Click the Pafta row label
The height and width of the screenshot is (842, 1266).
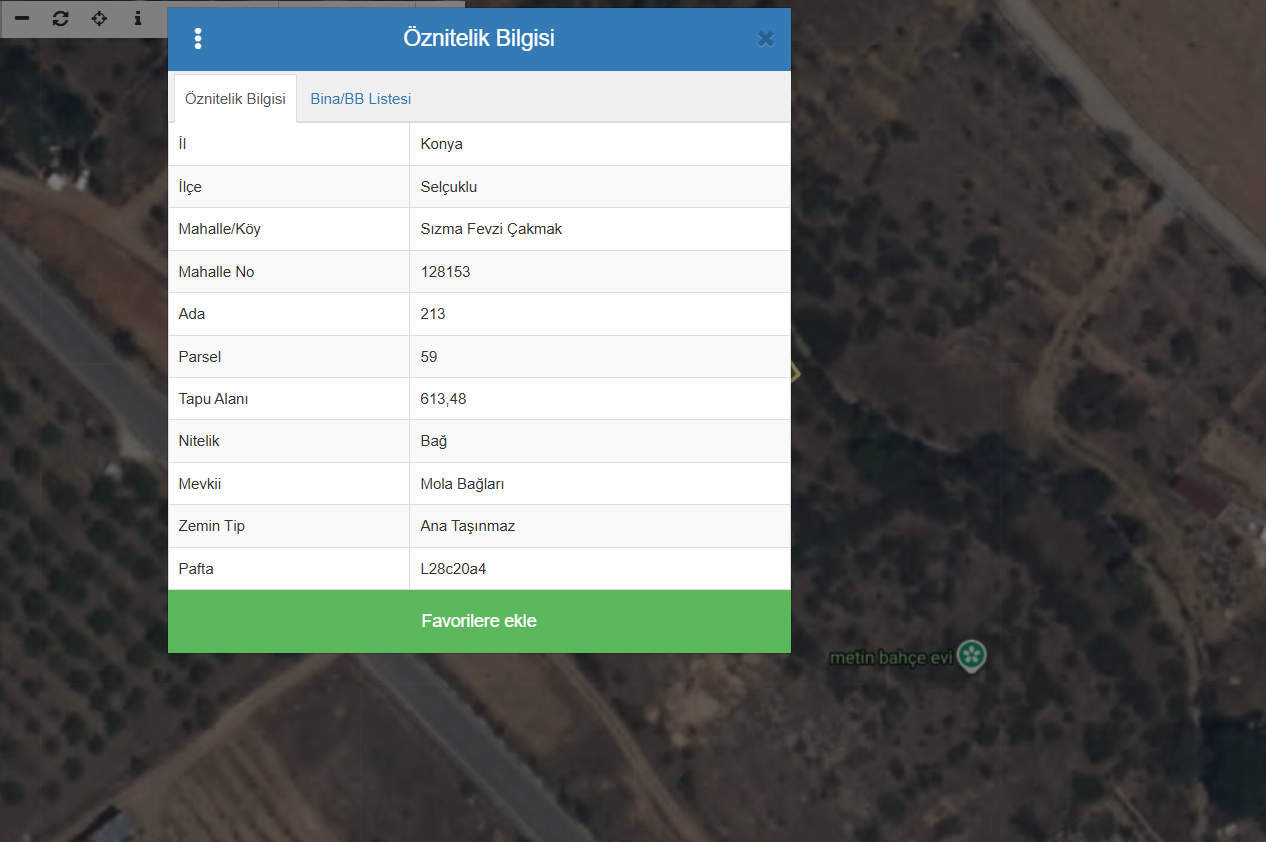click(195, 569)
